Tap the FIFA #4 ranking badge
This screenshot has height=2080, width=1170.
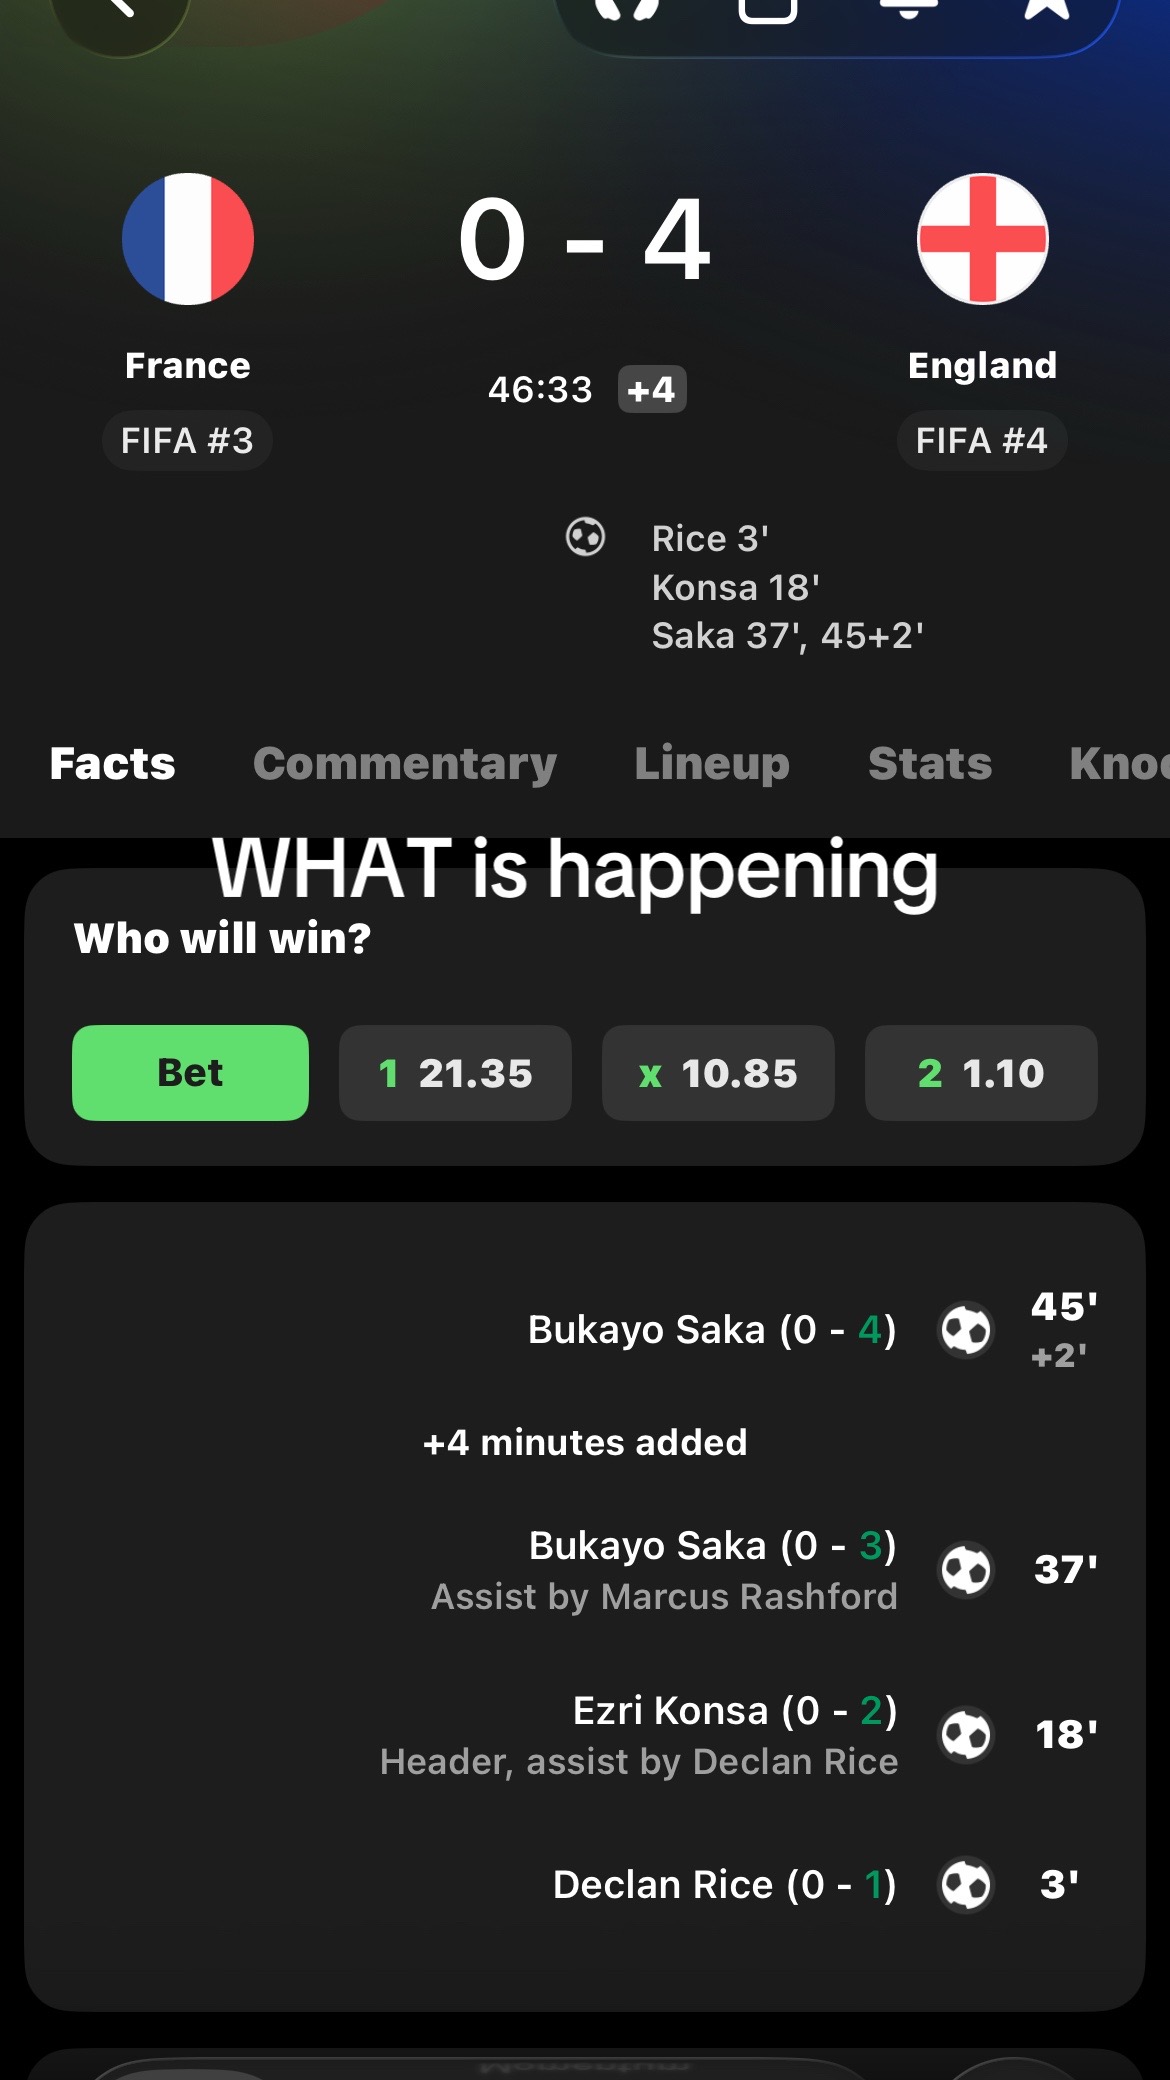pyautogui.click(x=982, y=441)
